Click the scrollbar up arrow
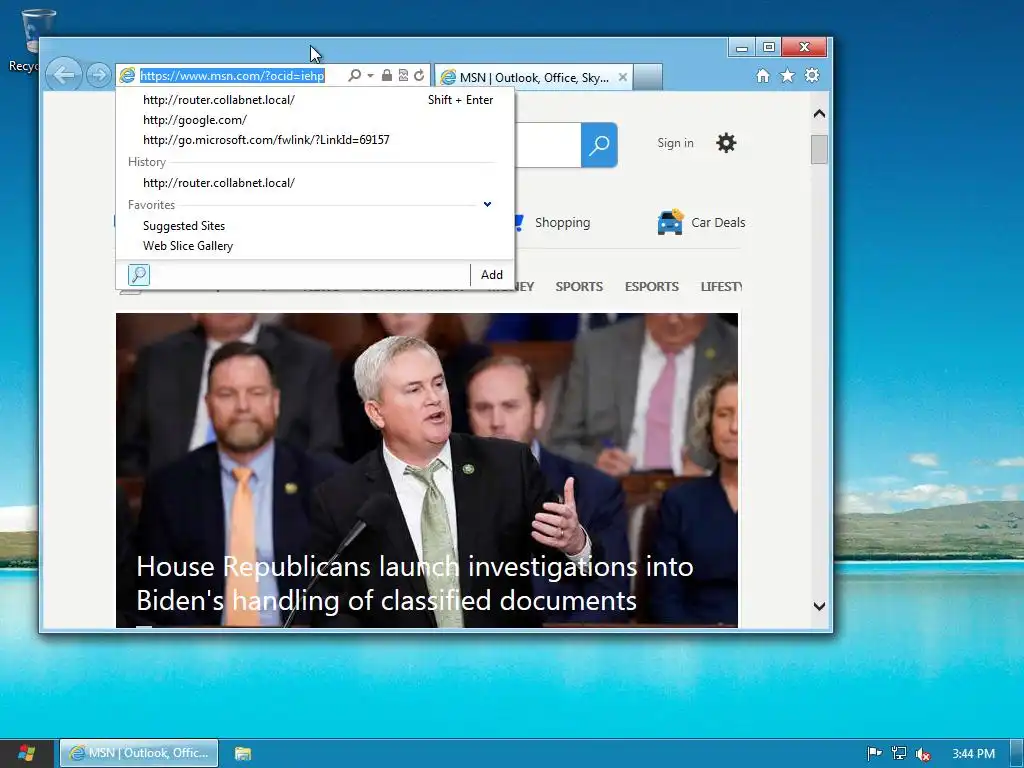1024x768 pixels. click(x=820, y=114)
